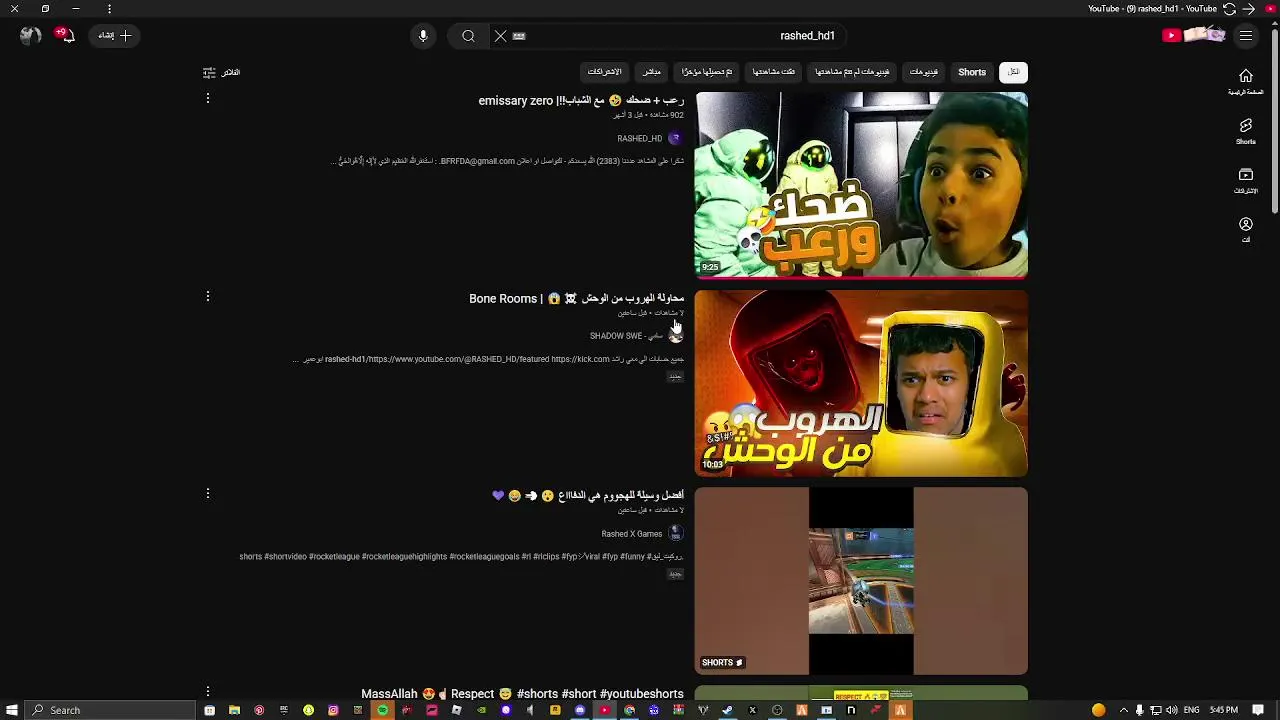
Task: Open the Rocket League short thumbnail
Action: (861, 581)
